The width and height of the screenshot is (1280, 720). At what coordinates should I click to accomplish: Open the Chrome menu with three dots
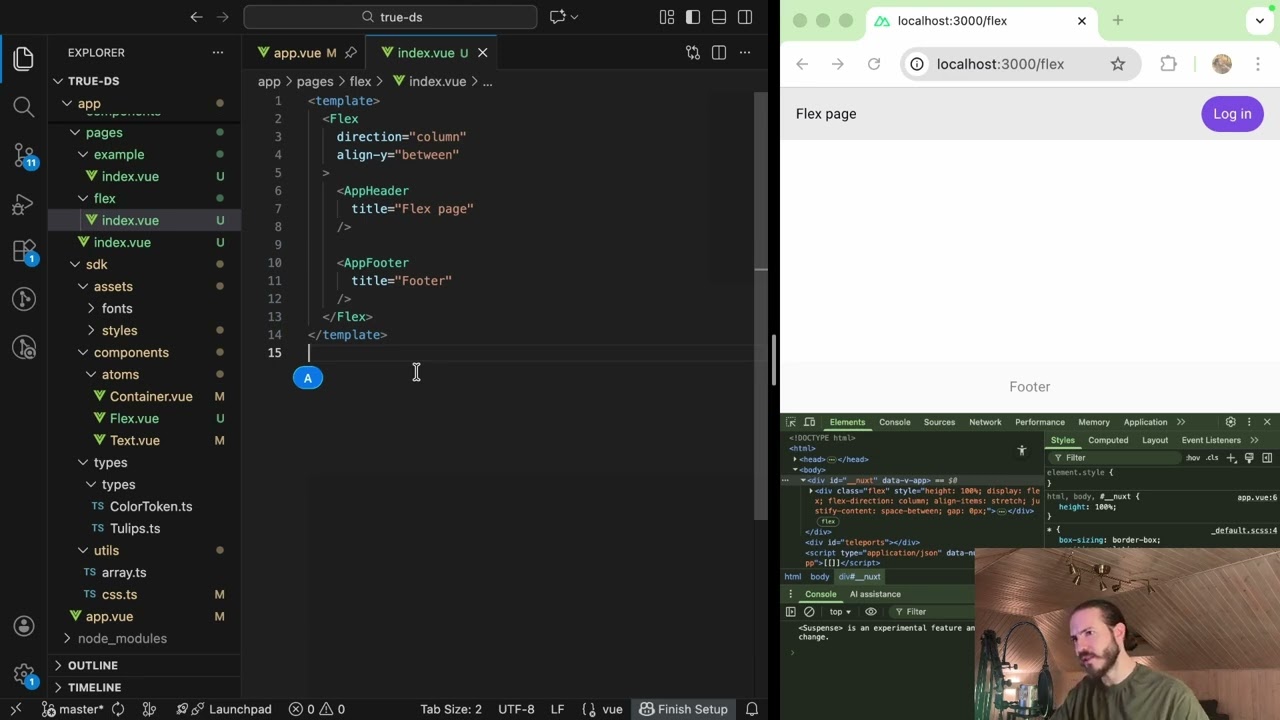point(1258,64)
